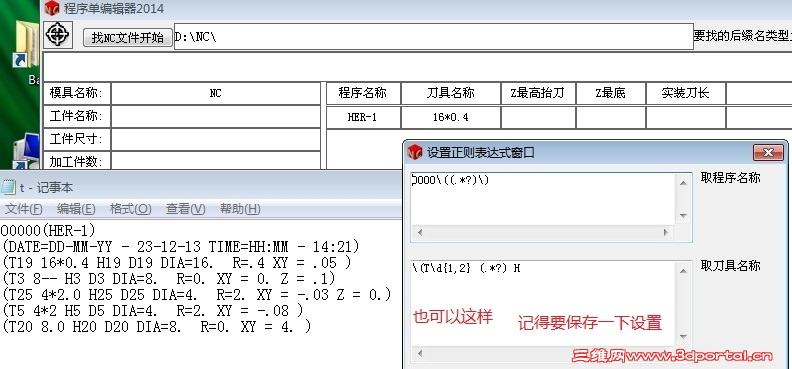Screen dimensions: 792x369
Task: Open the 格式(O) menu in Notepad
Action: (130, 208)
